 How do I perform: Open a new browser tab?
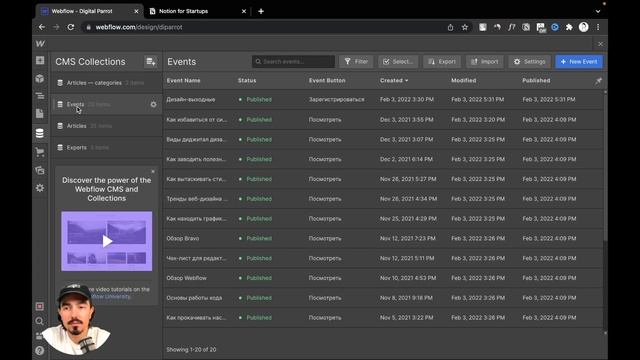(261, 11)
